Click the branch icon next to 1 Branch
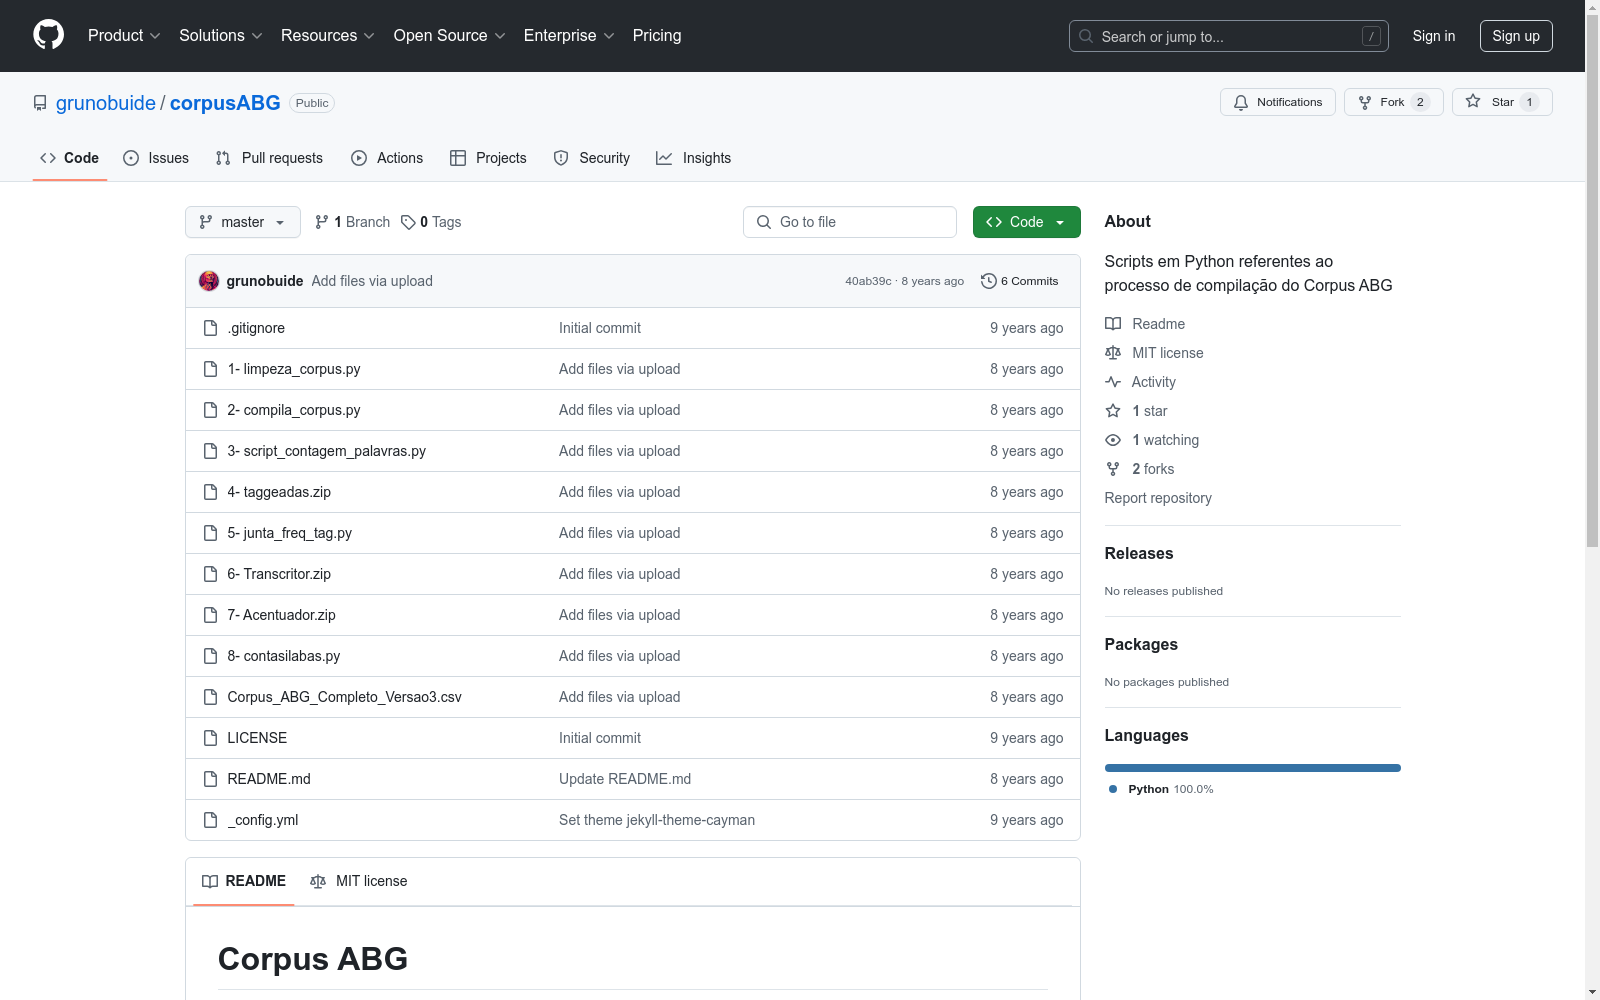 [x=322, y=222]
